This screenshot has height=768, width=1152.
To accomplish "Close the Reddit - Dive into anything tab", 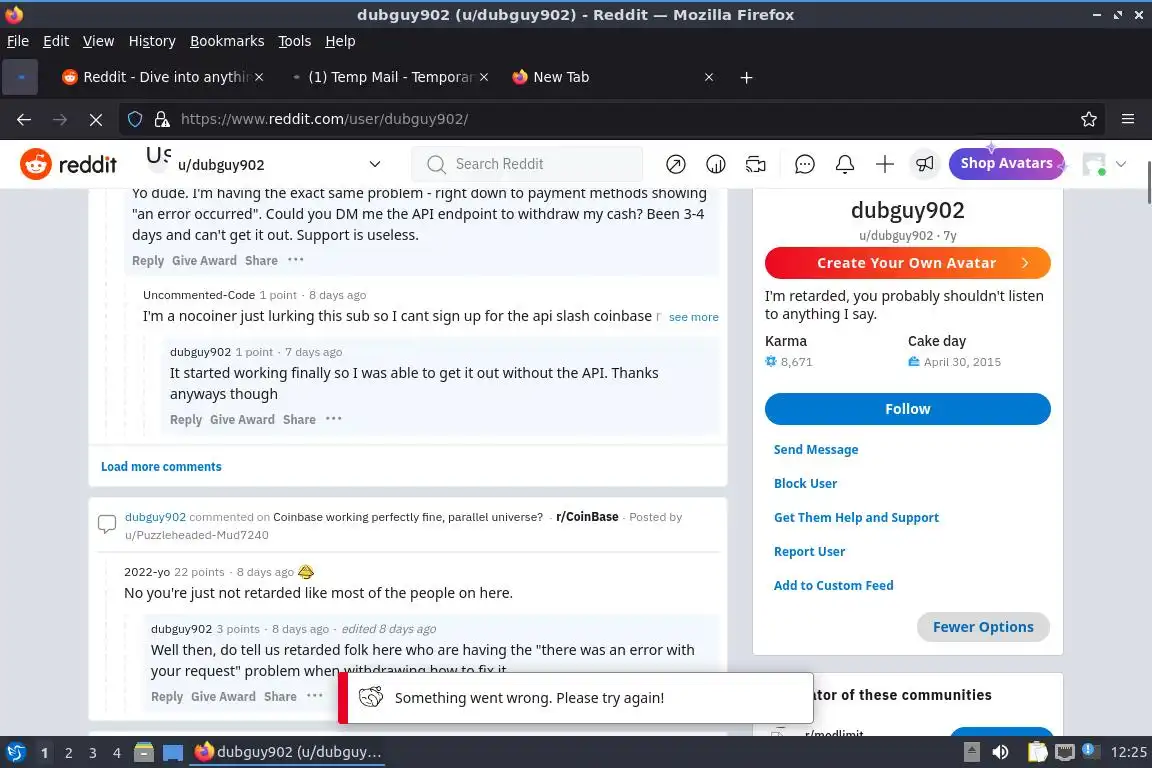I will click(259, 77).
